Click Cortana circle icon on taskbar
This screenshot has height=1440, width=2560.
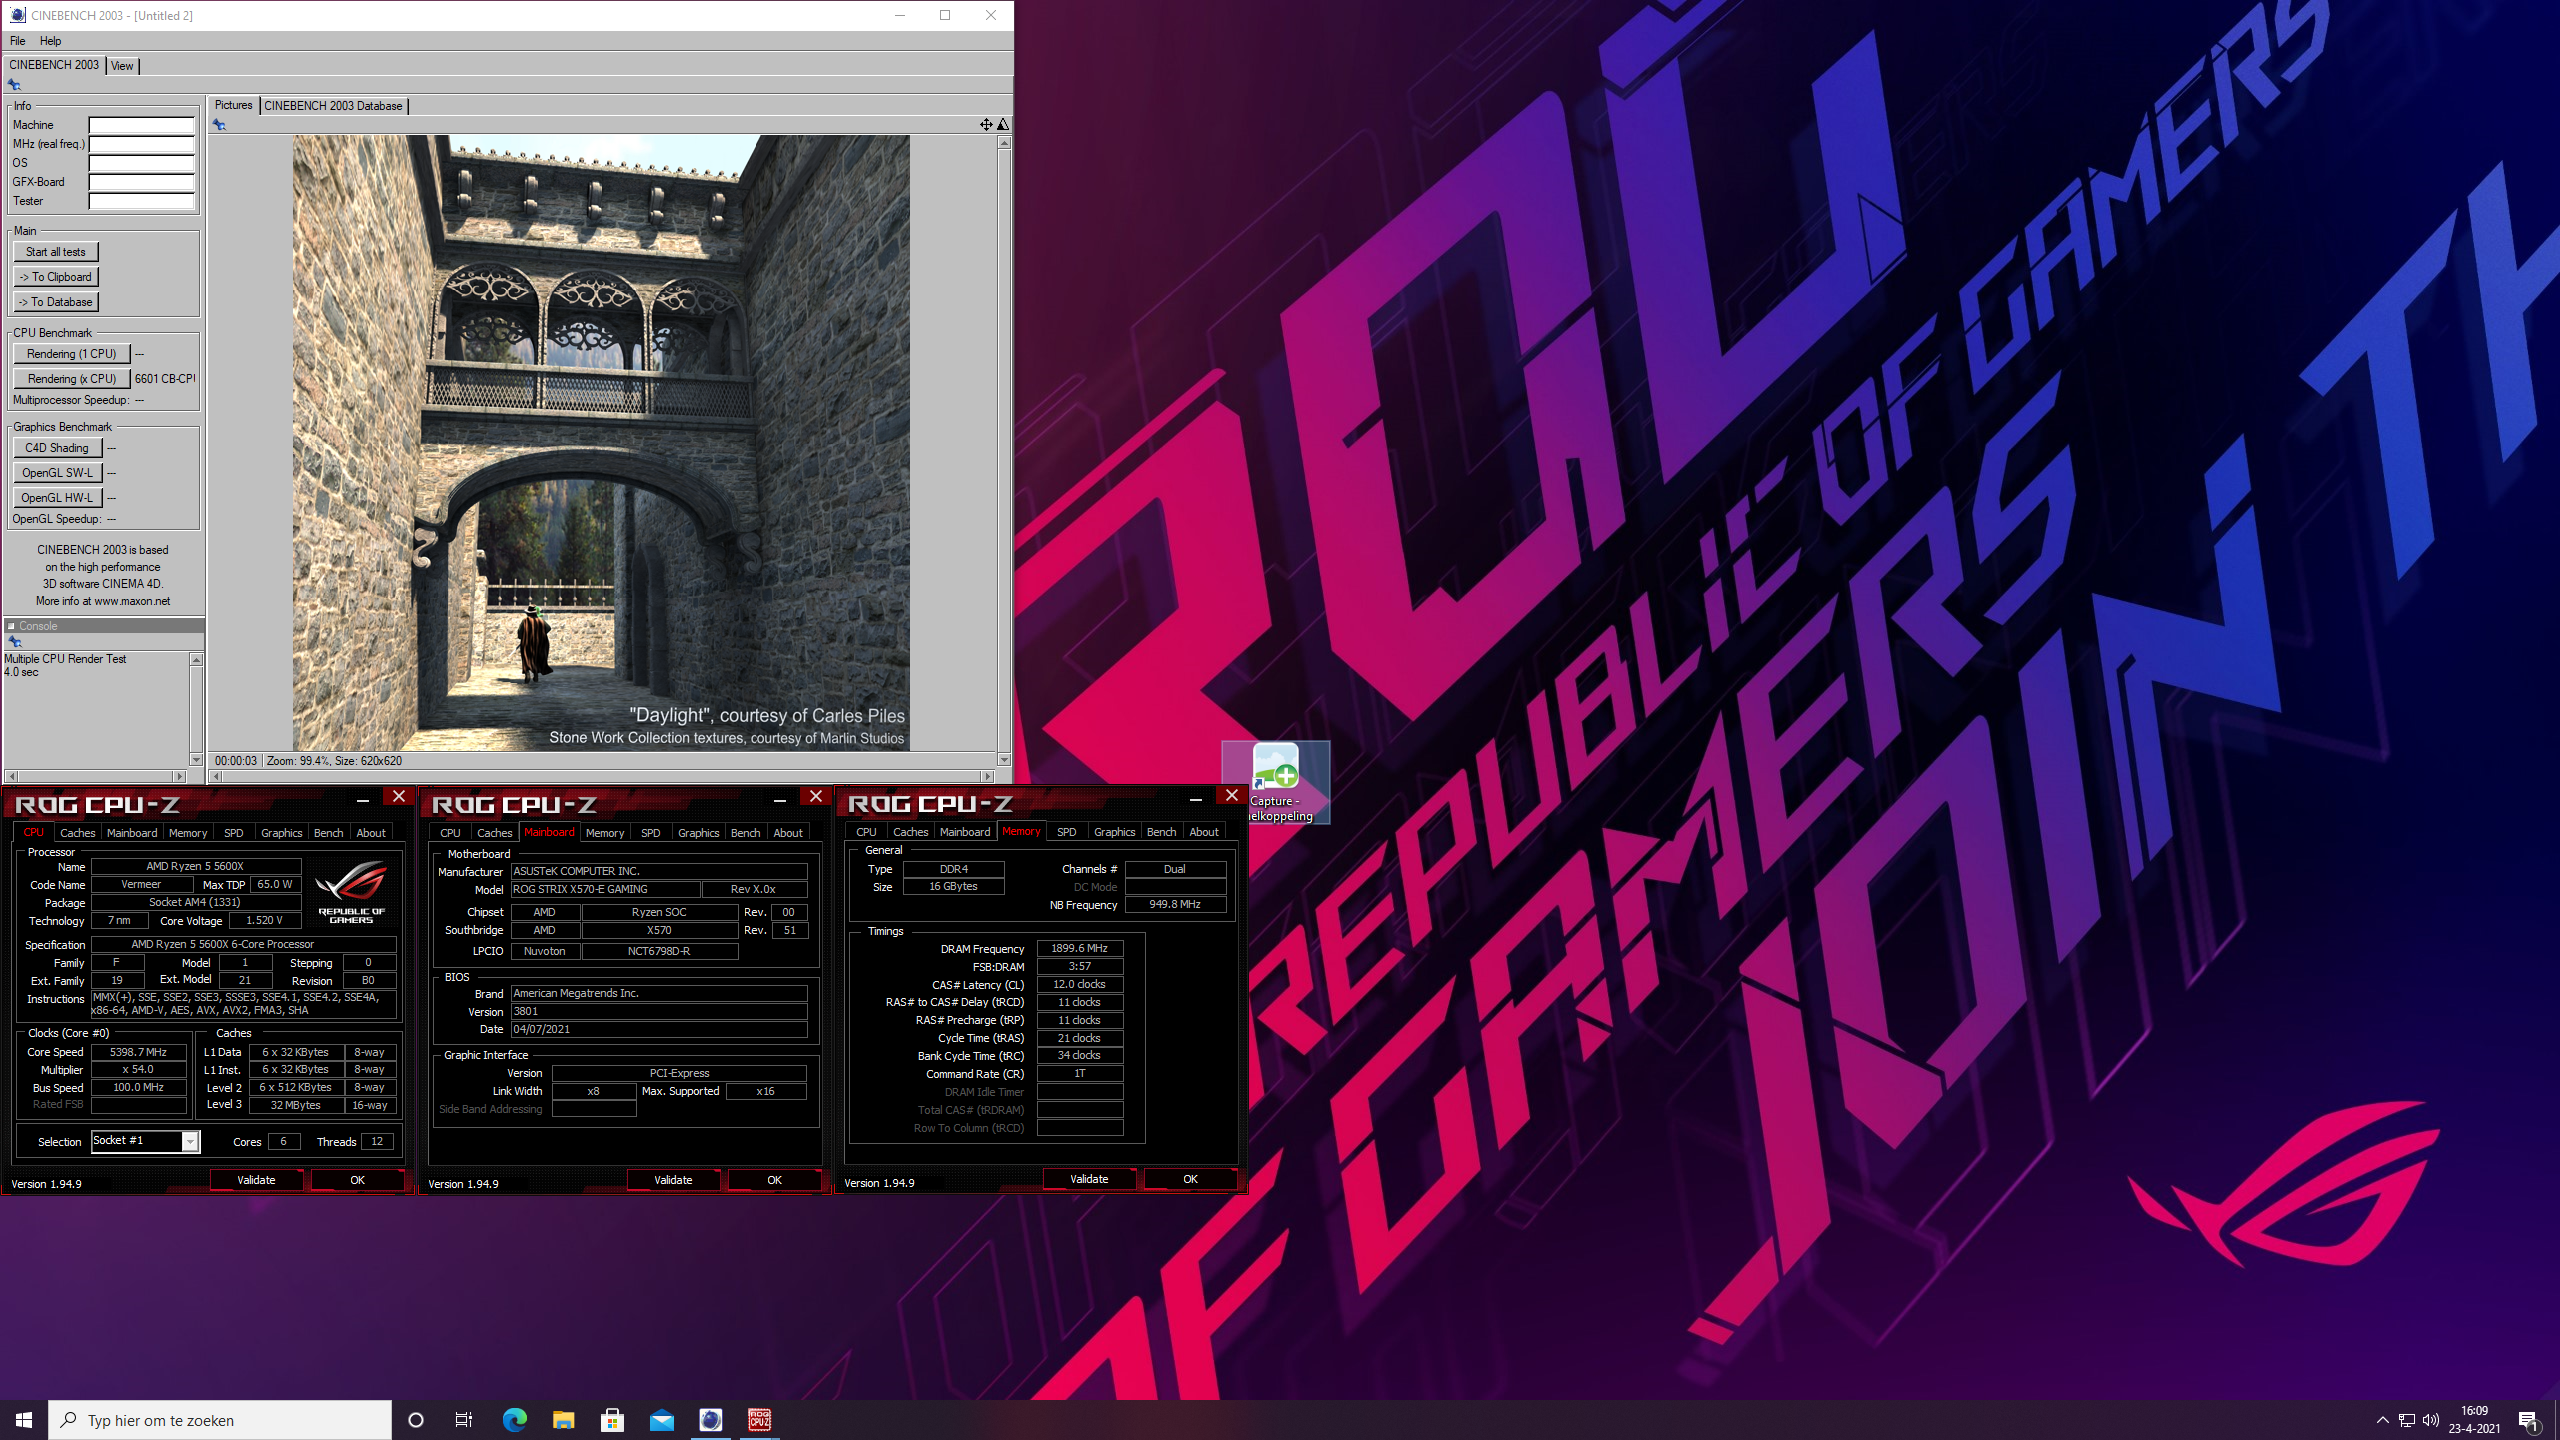[x=416, y=1420]
